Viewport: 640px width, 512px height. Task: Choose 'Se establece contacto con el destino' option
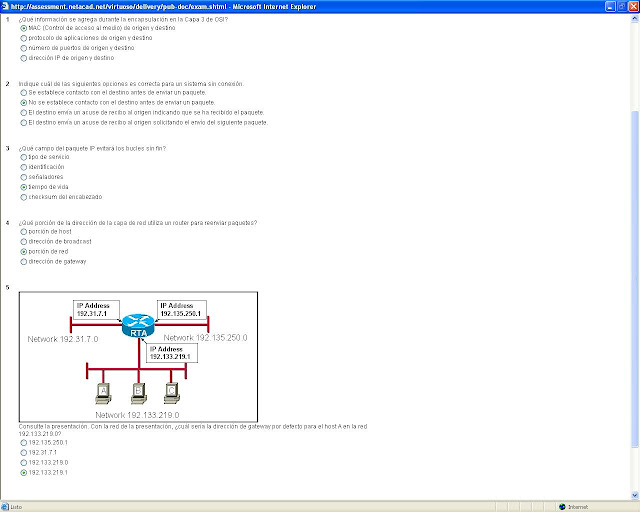coord(24,93)
